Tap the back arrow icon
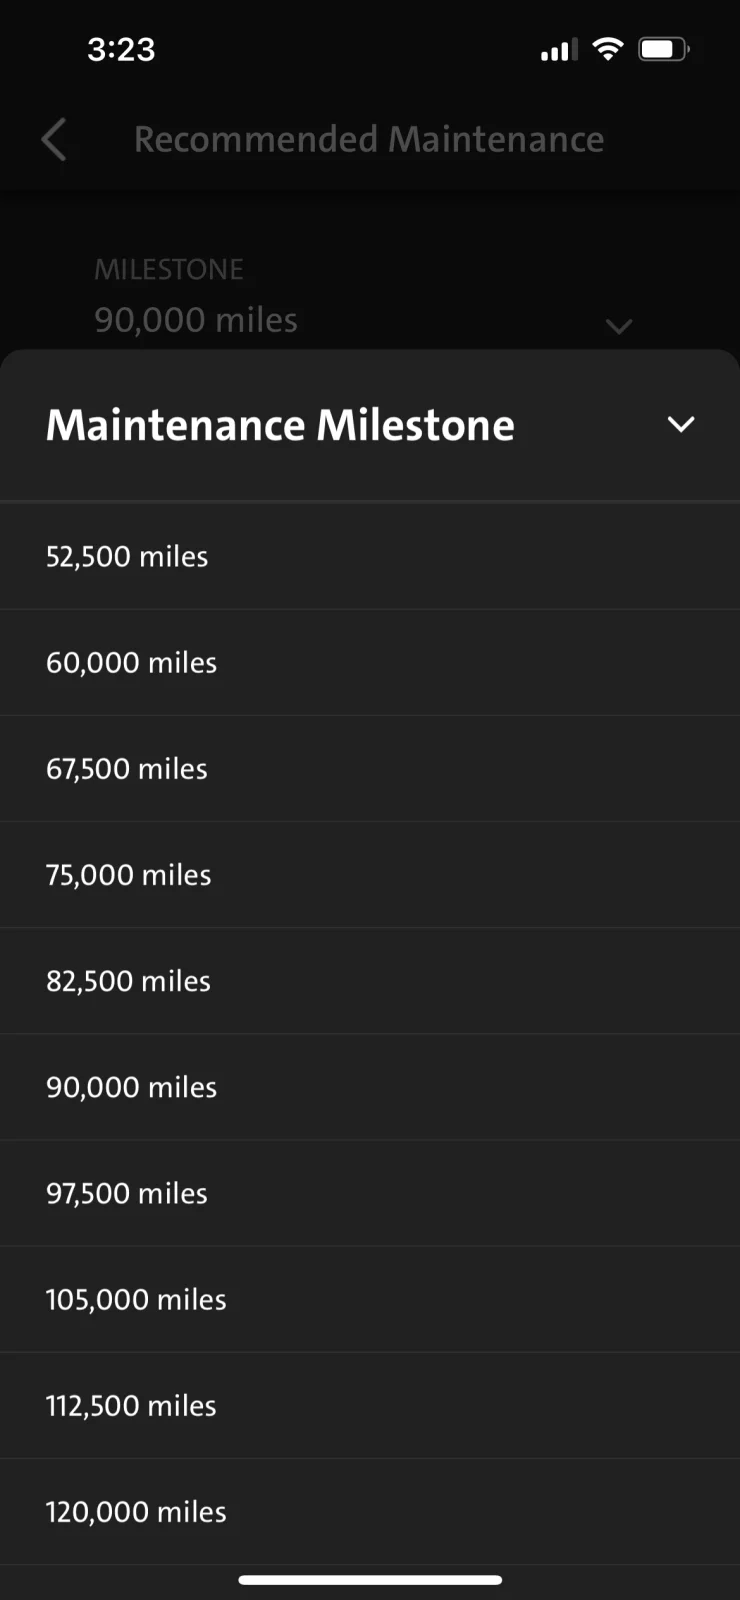This screenshot has width=740, height=1600. pyautogui.click(x=54, y=140)
